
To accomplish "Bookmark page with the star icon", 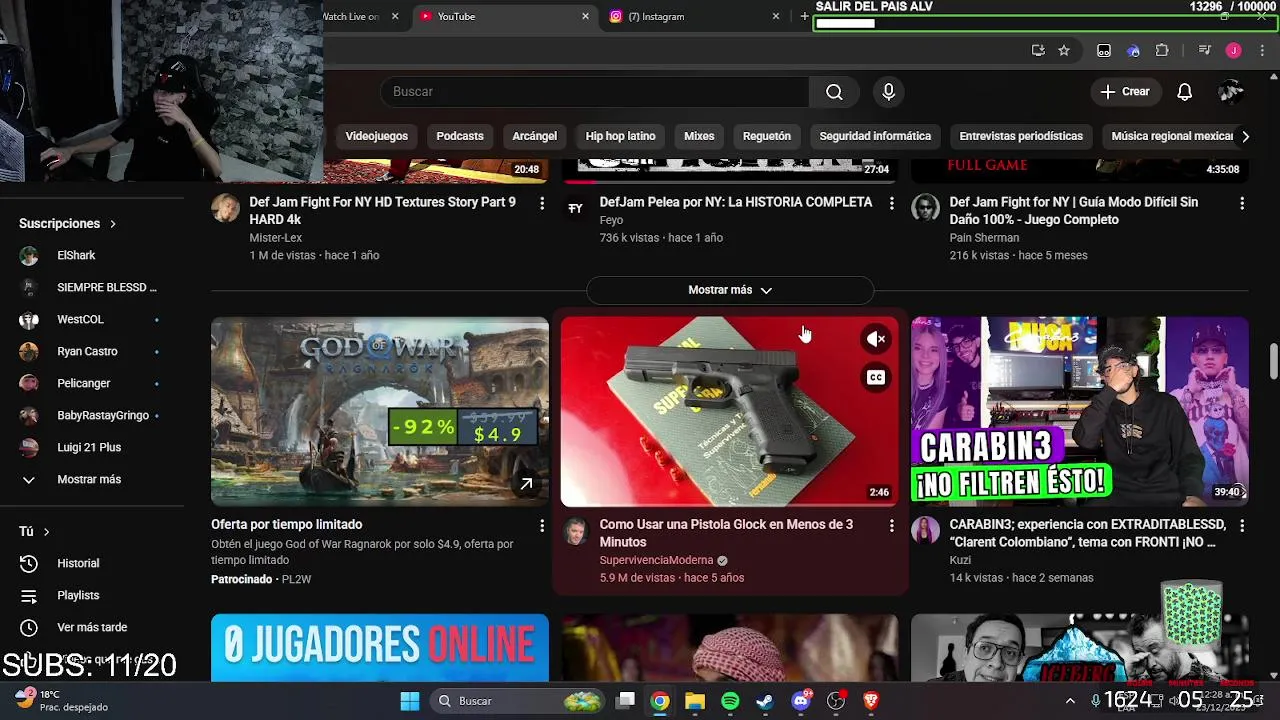I will click(x=1064, y=51).
